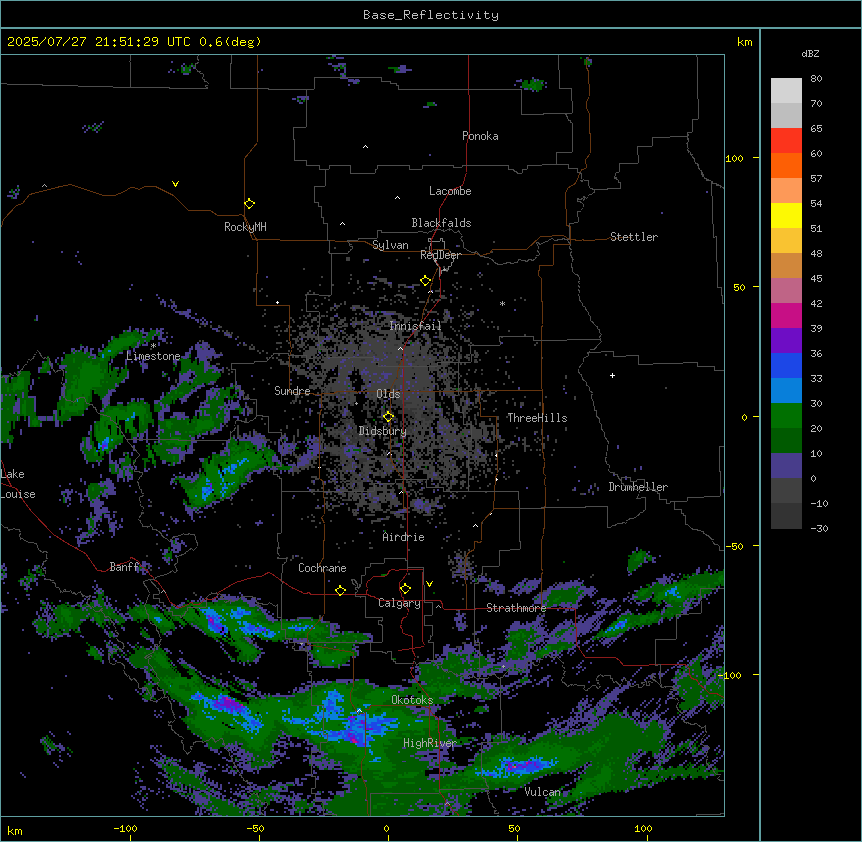Click the dBZ legend heading

[x=810, y=53]
